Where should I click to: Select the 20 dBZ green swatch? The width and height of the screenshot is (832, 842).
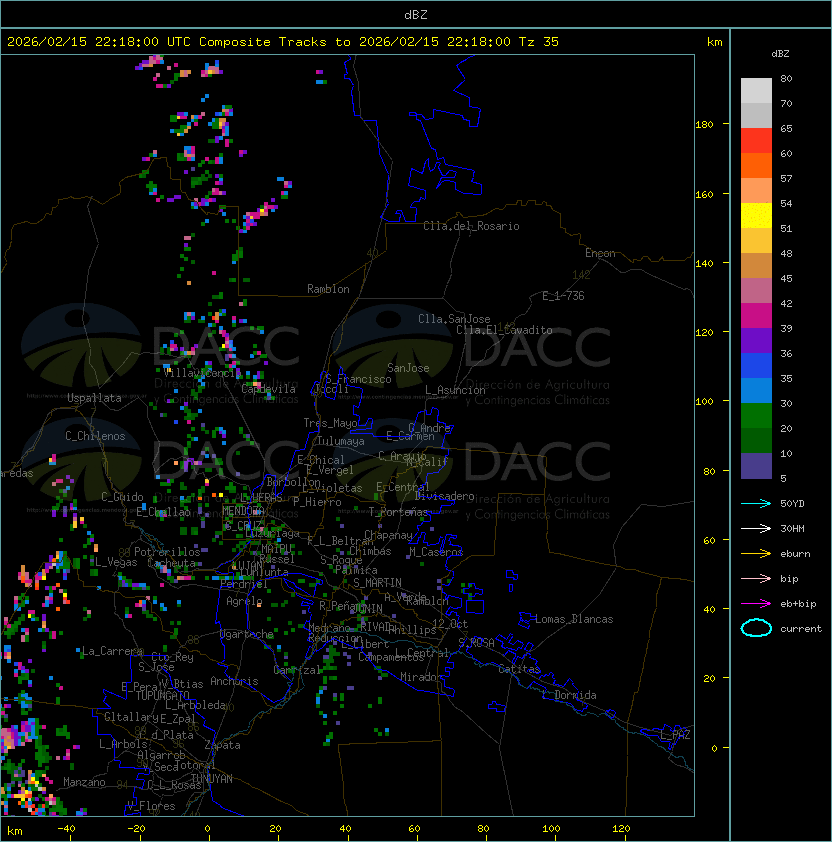(756, 415)
